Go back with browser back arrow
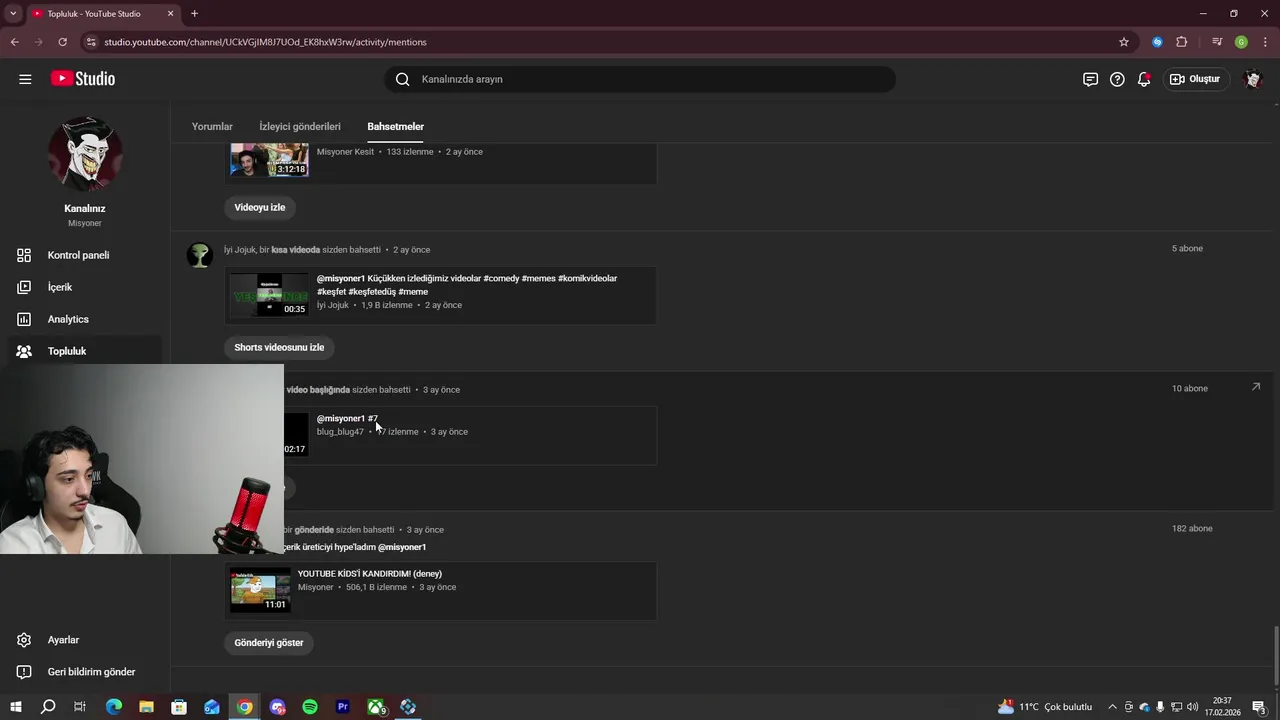 [x=15, y=42]
